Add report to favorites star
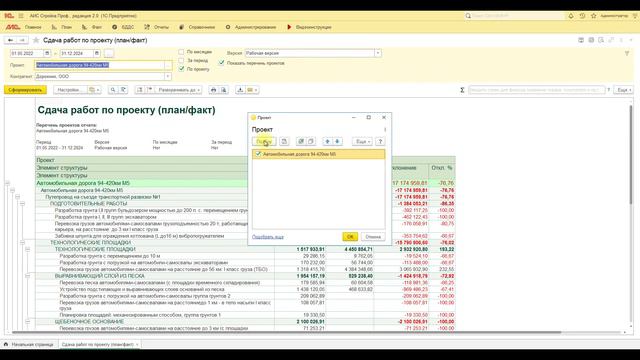This screenshot has height=360, width=640. pos(36,40)
